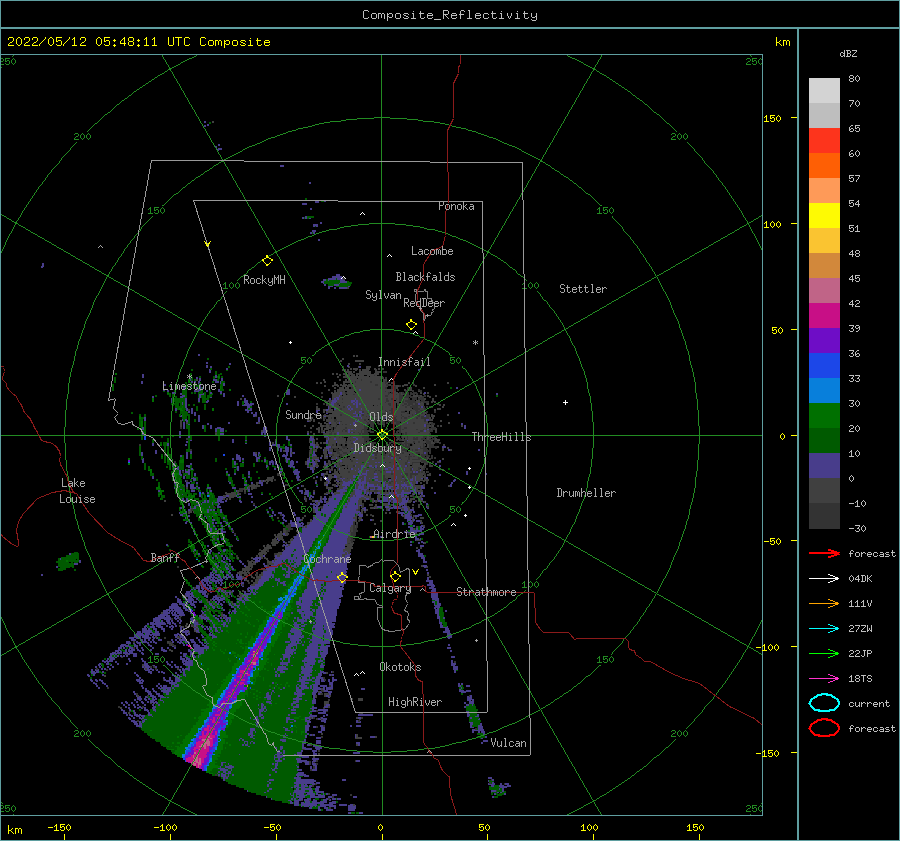Click the magenta 18TS arrow in legend
This screenshot has width=900, height=841.
point(824,679)
